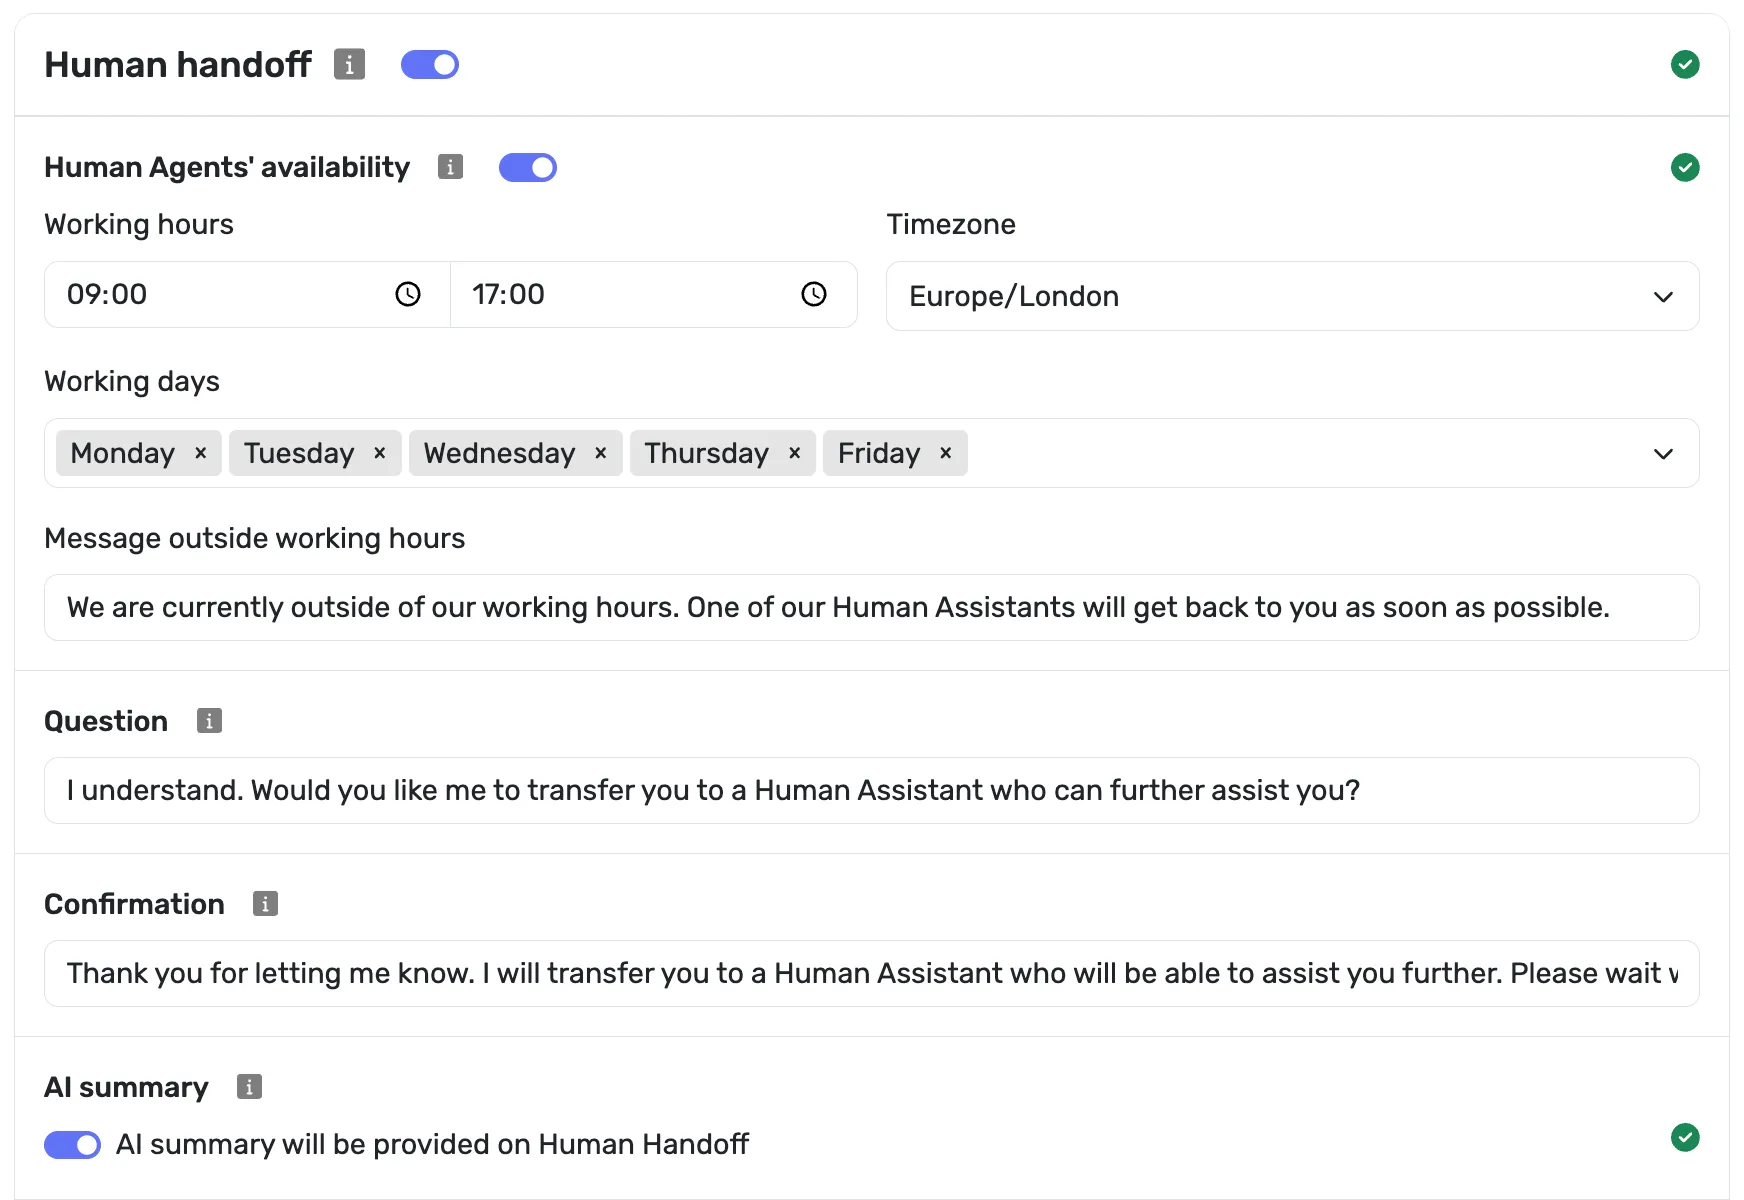Edit the message outside working hours field
1744x1200 pixels.
[x=872, y=608]
